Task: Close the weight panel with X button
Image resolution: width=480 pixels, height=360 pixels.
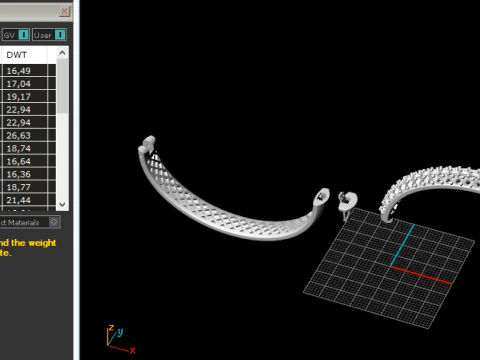Action: click(x=64, y=11)
